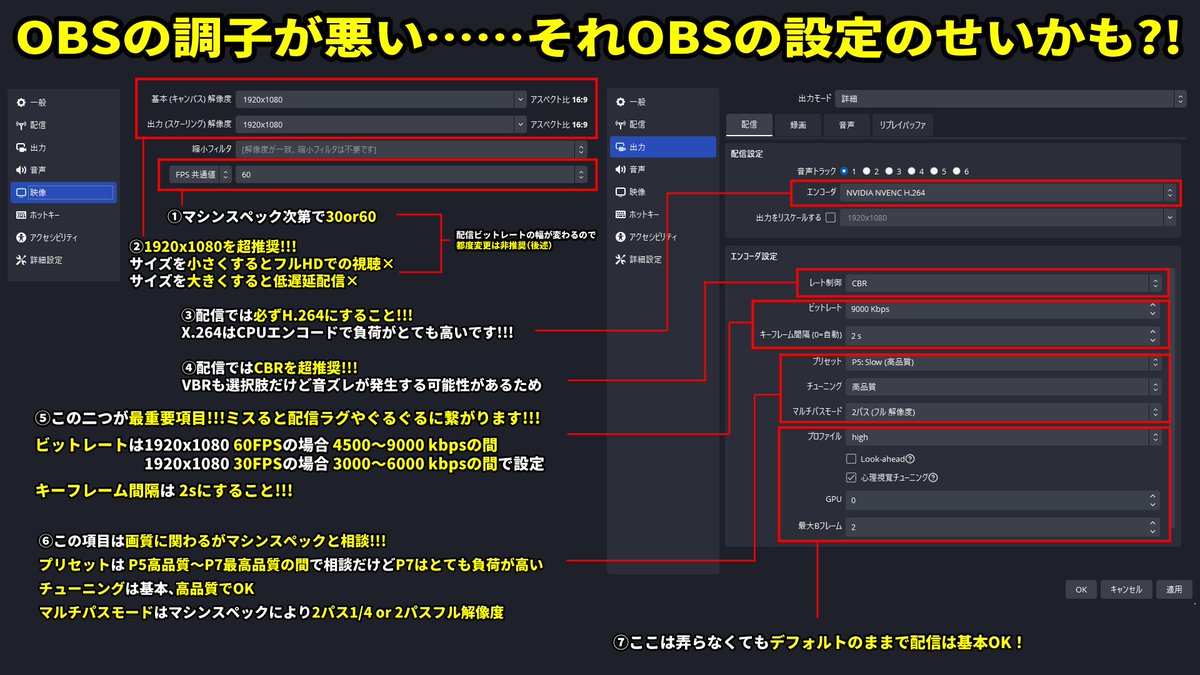Open アクセシビリティ in the 映像 settings window sidebar
The height and width of the screenshot is (675, 1200).
(62, 237)
